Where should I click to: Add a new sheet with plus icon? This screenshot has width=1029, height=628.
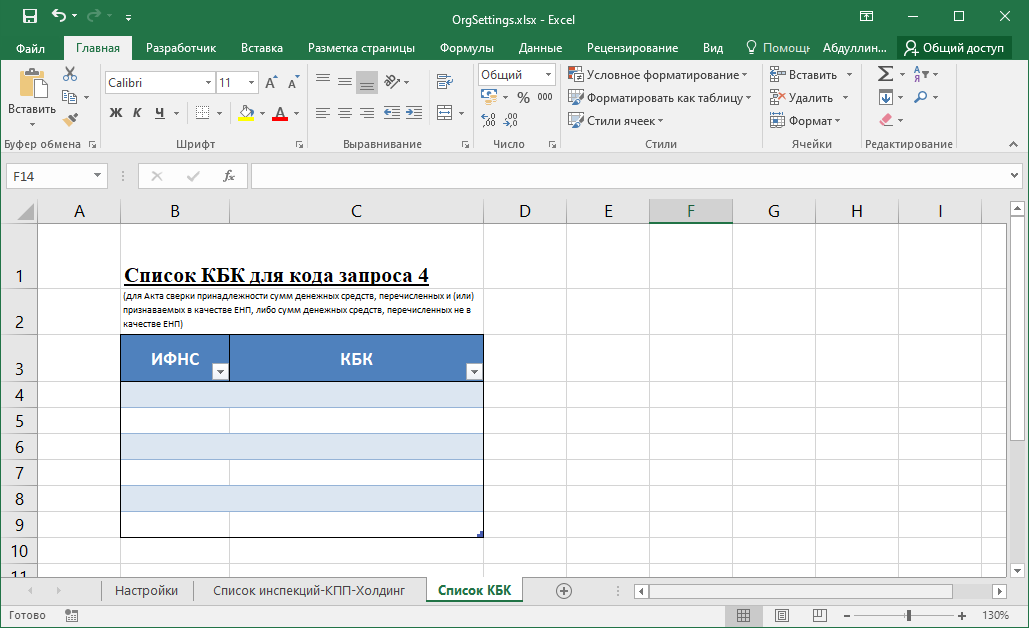click(563, 591)
